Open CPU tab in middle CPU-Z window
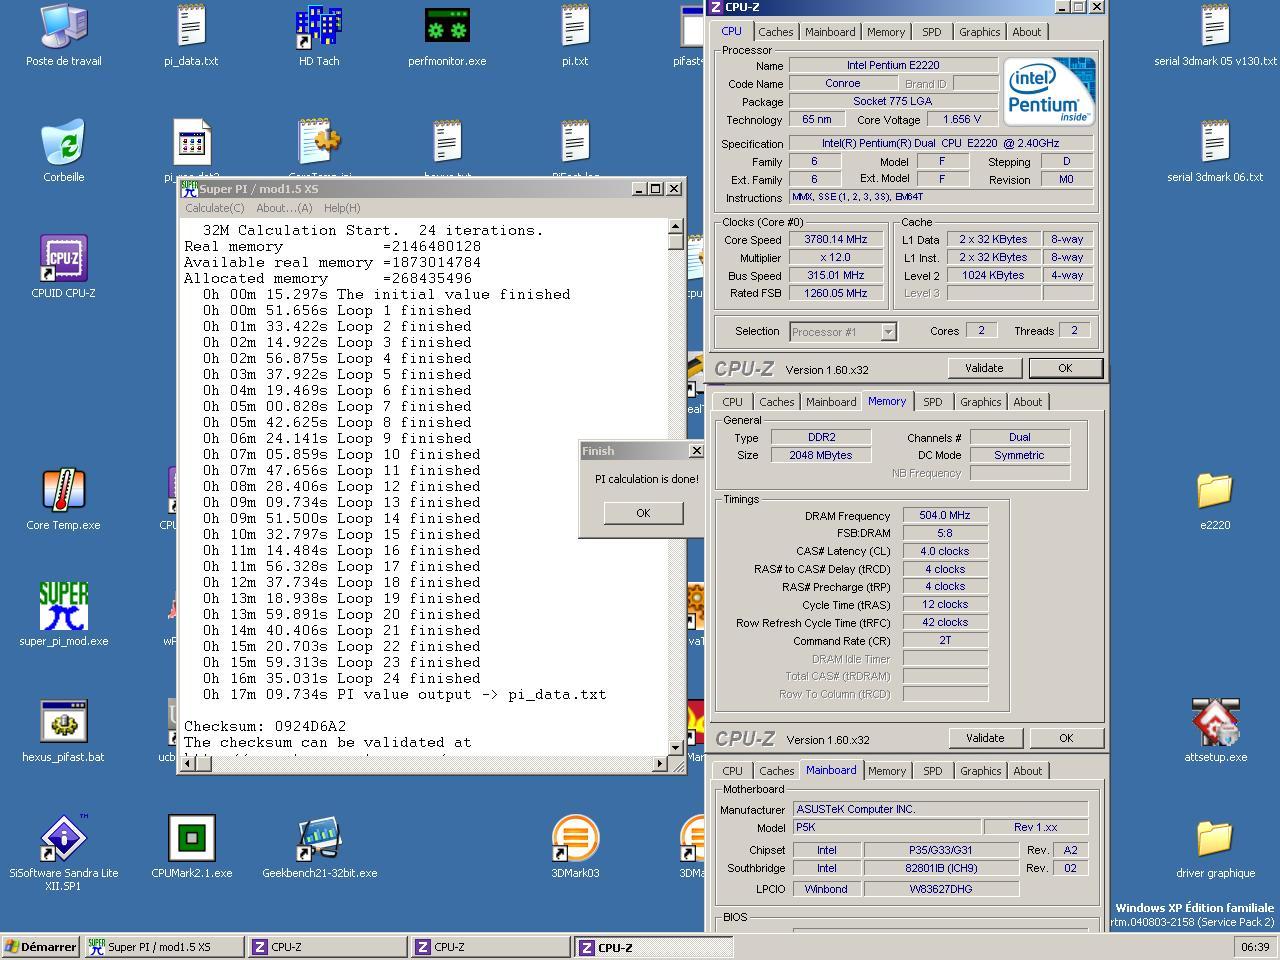Viewport: 1280px width, 960px height. coord(733,402)
